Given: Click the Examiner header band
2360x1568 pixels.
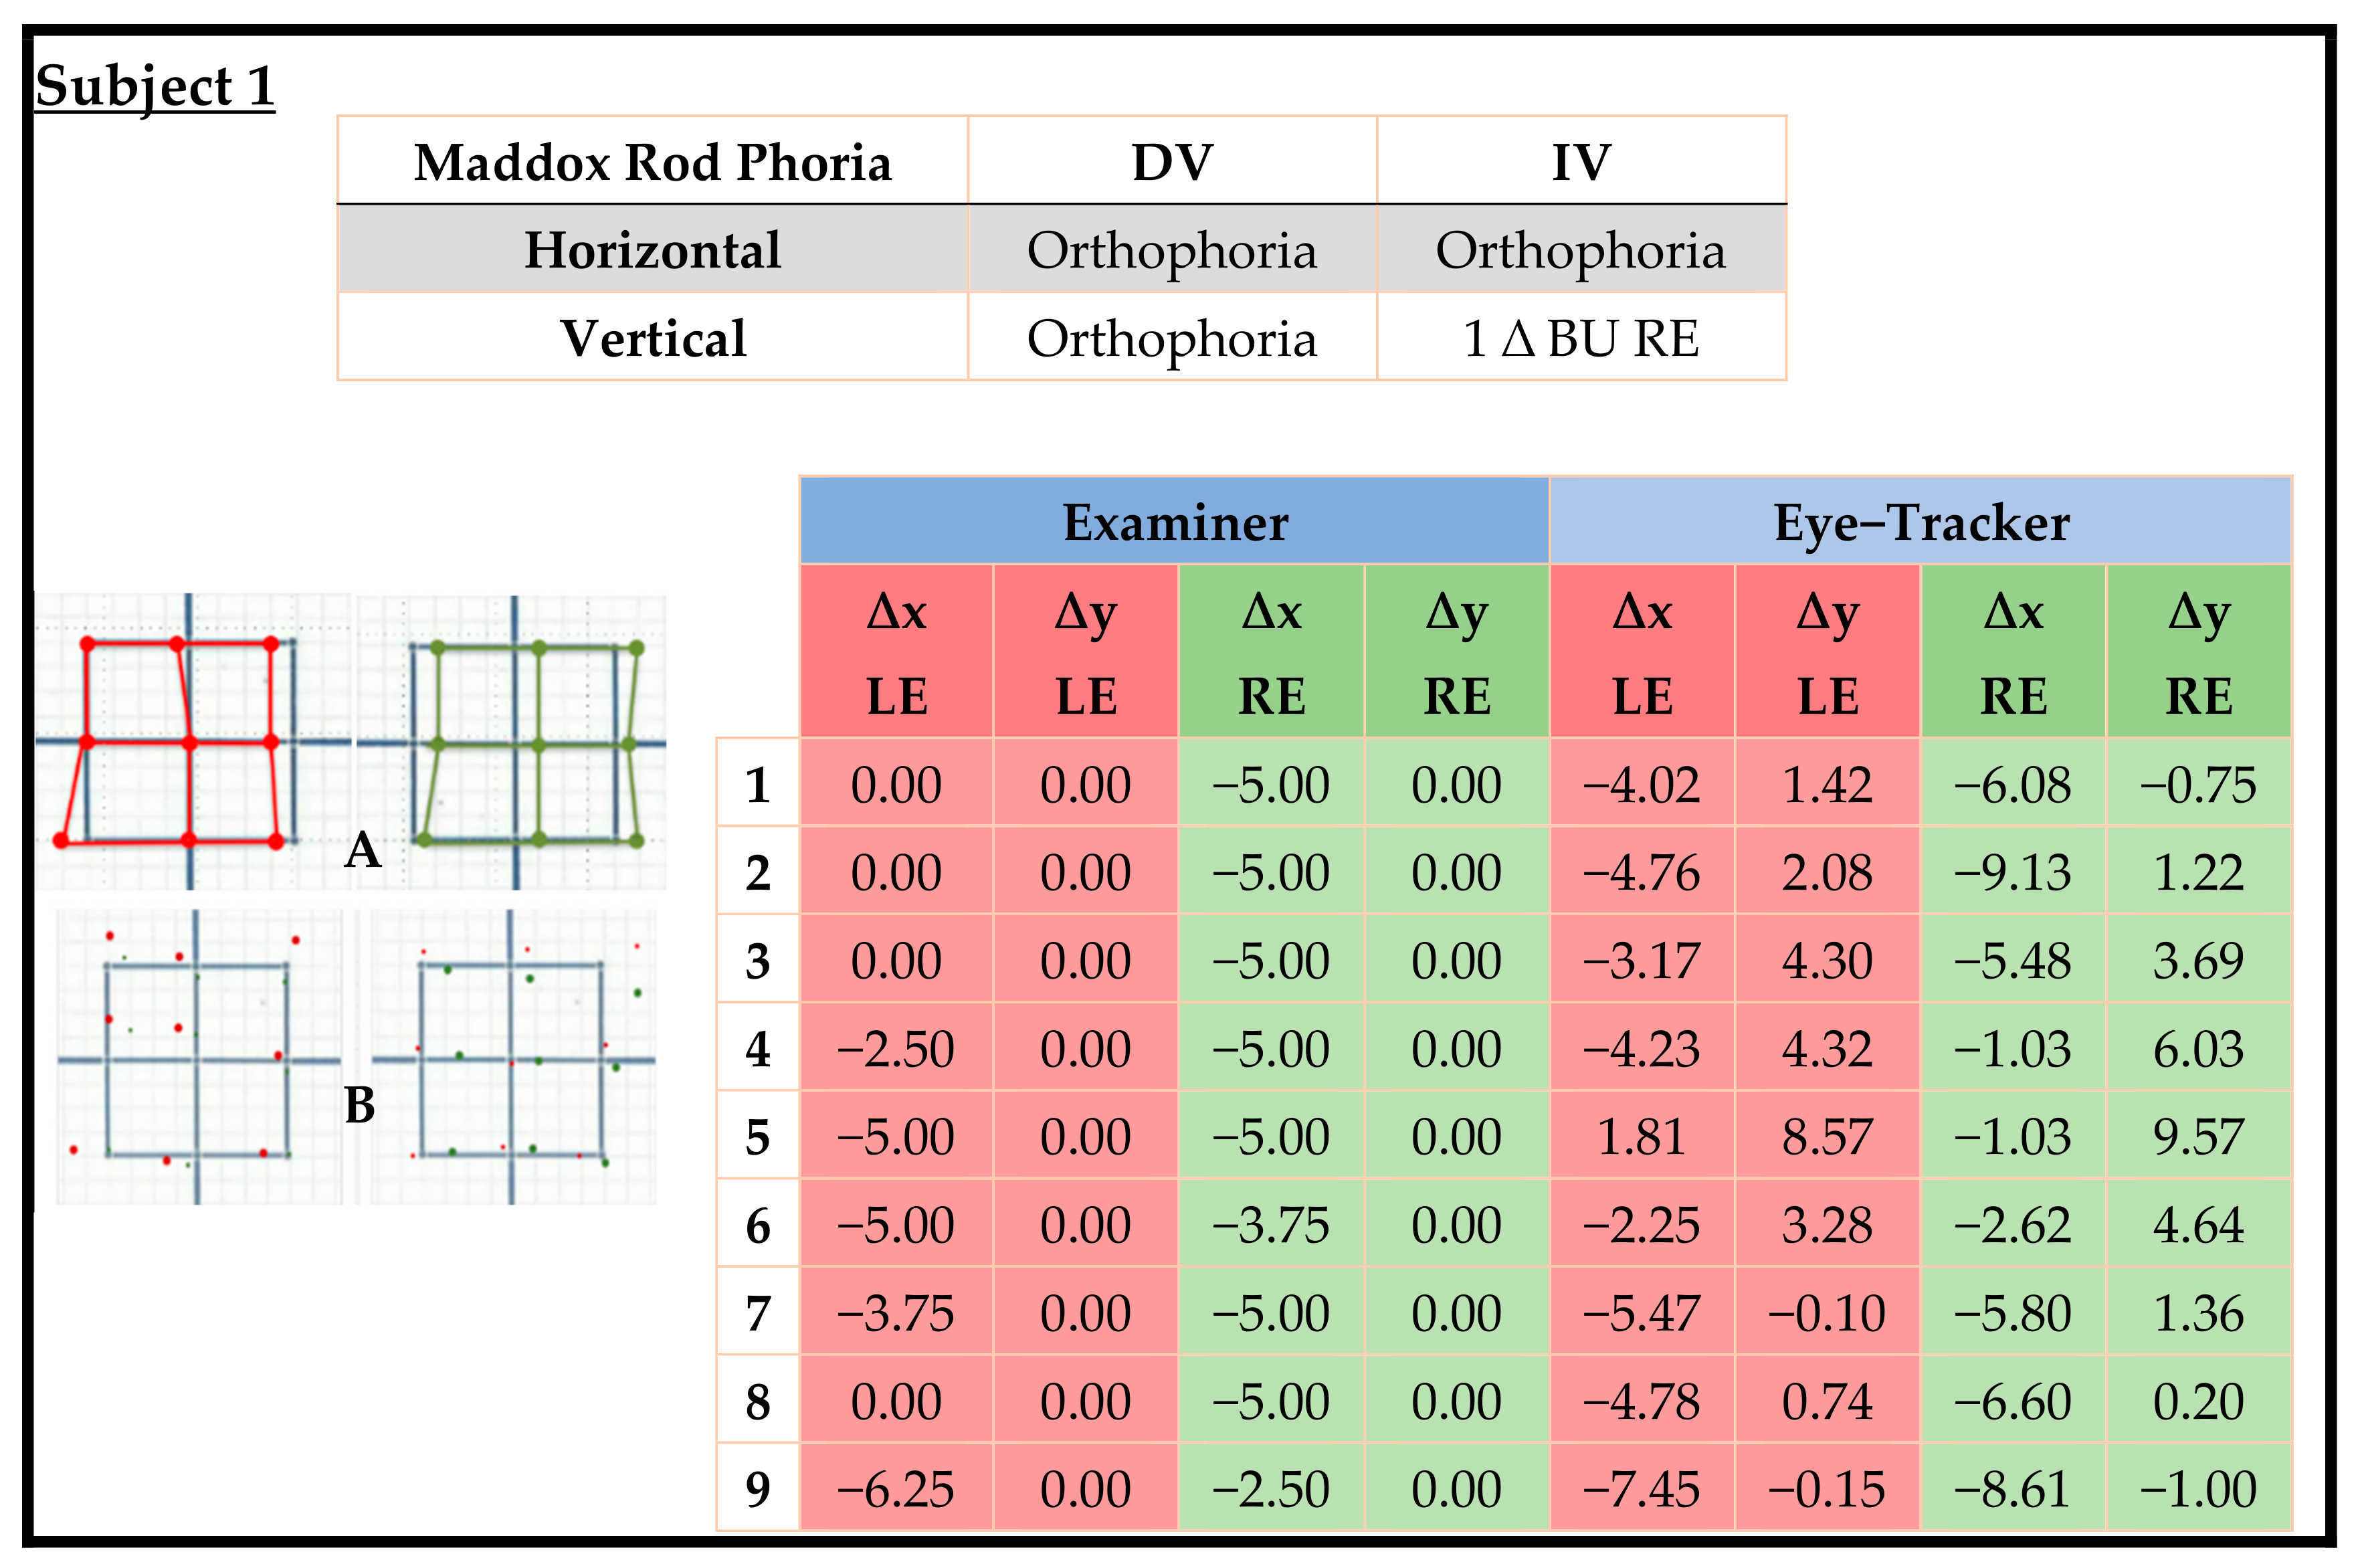Looking at the screenshot, I should (1175, 522).
